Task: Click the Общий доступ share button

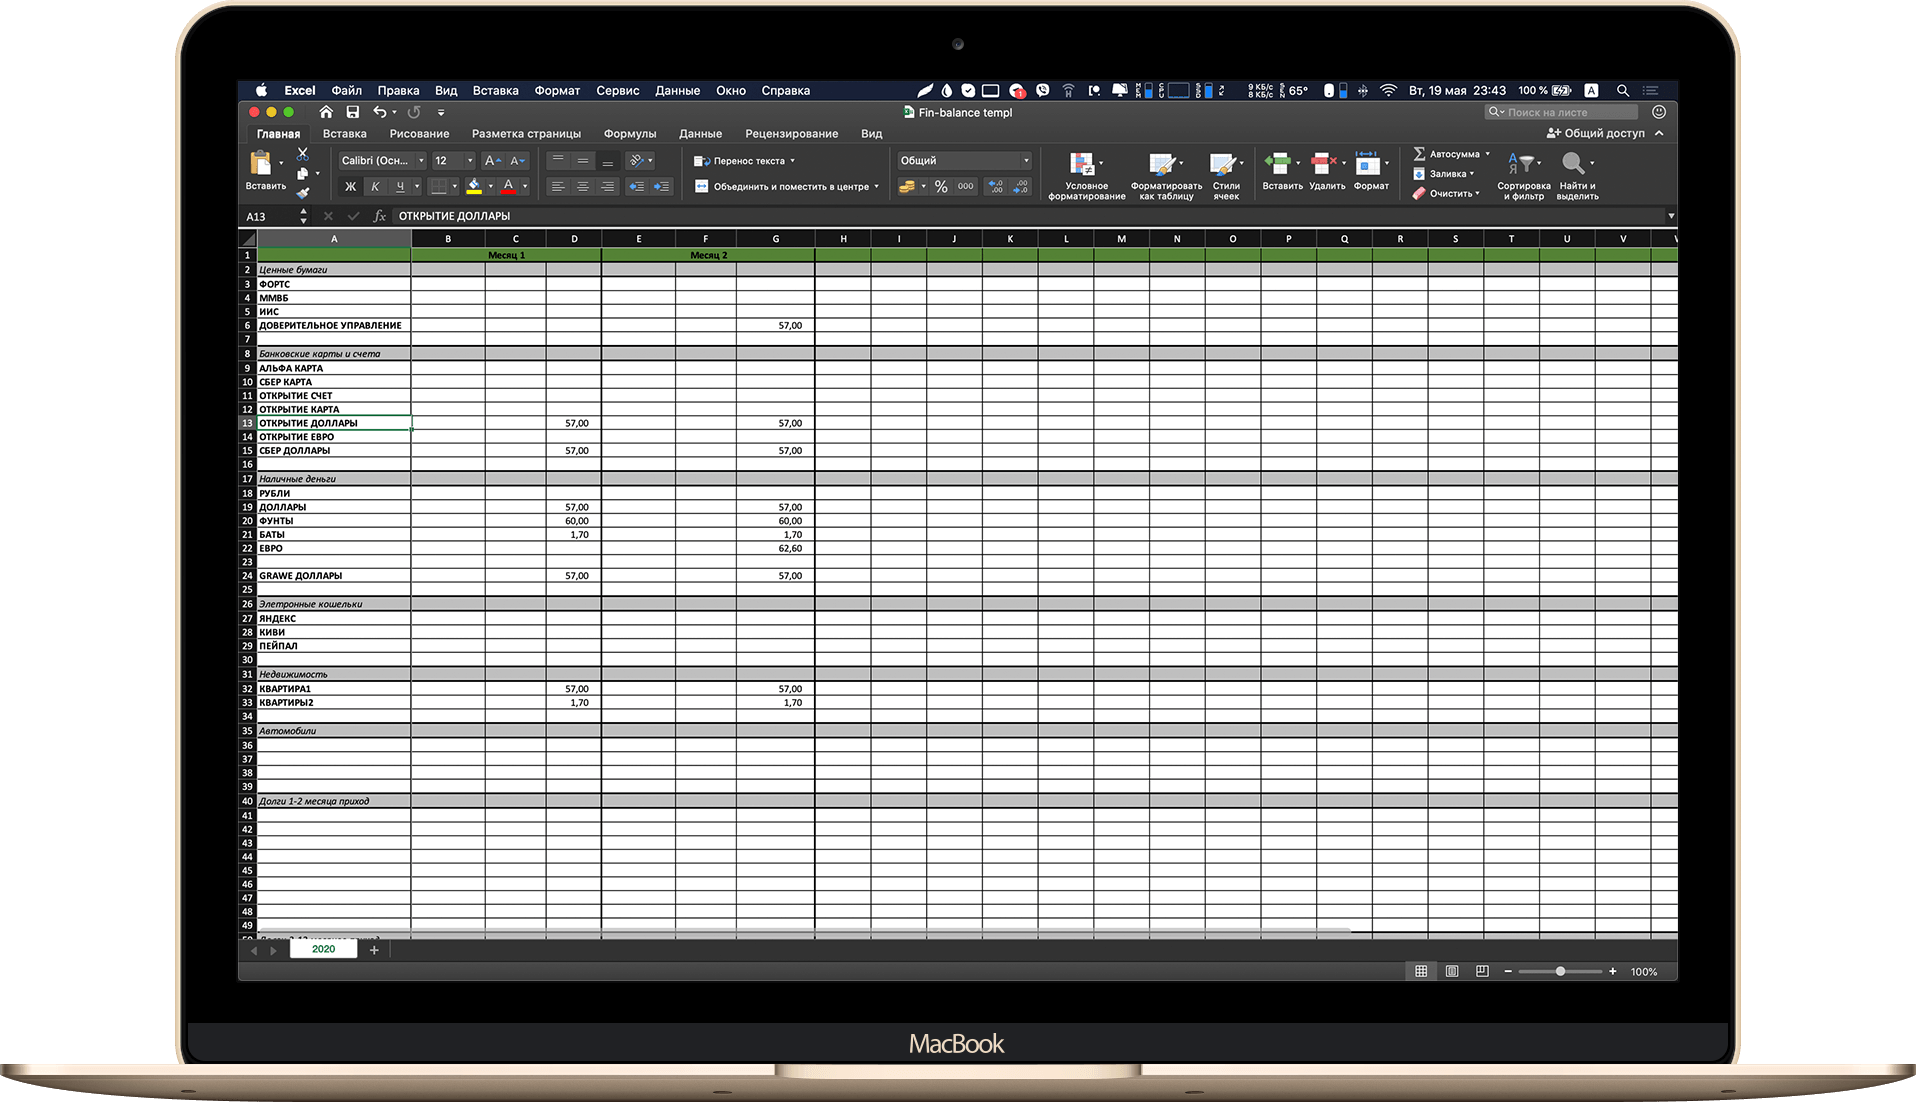Action: (1595, 133)
